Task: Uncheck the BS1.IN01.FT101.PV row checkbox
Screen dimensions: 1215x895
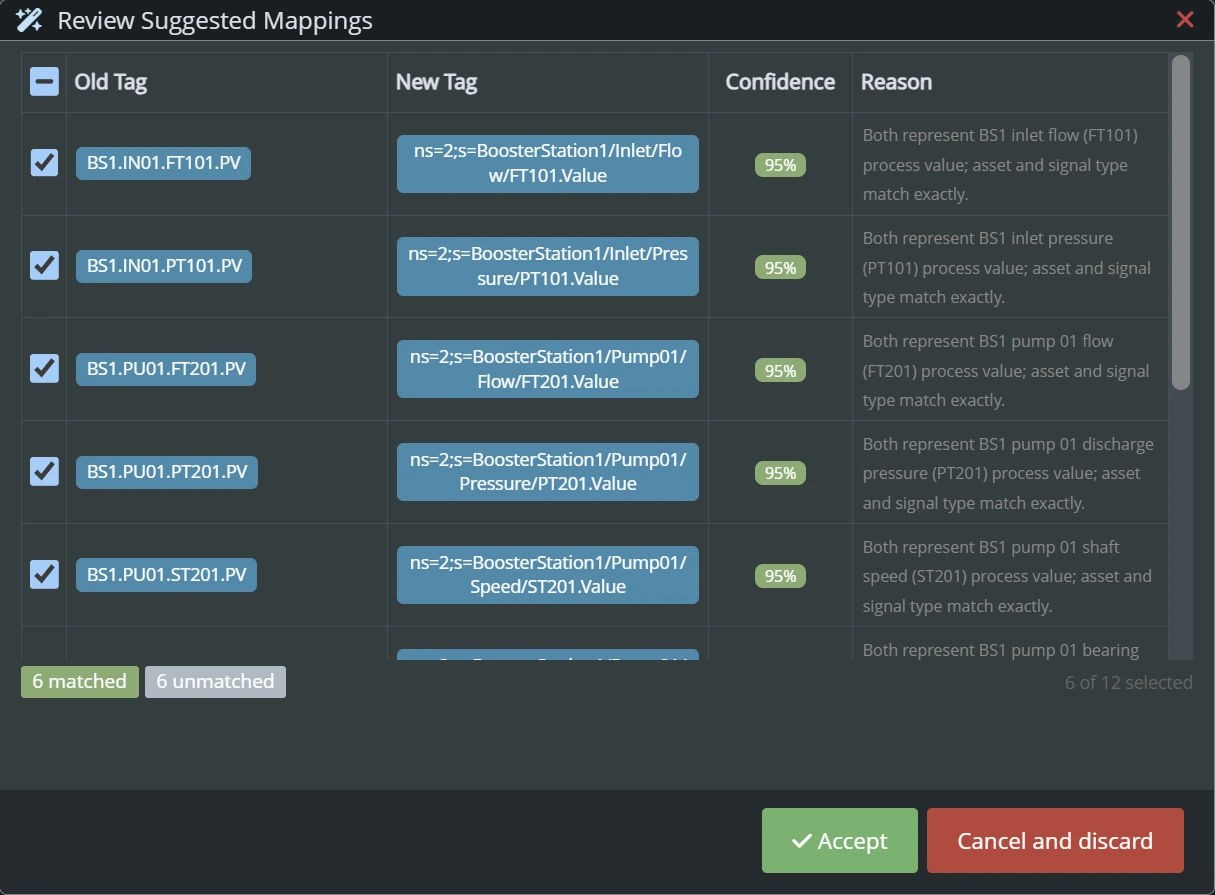Action: (44, 163)
